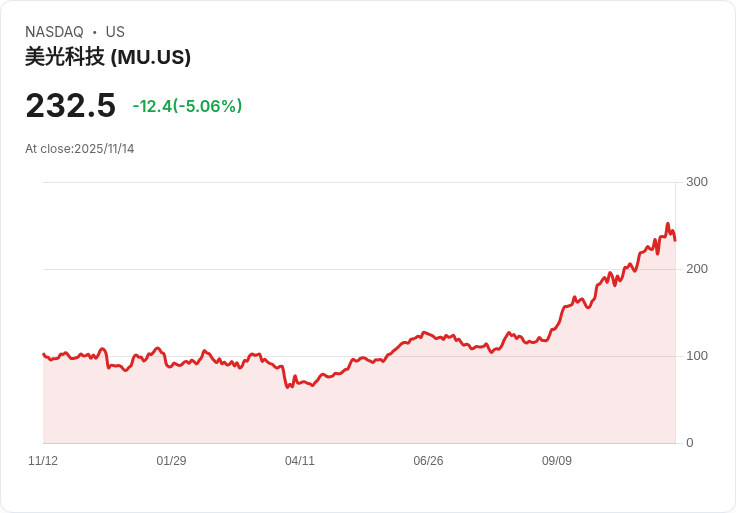The width and height of the screenshot is (736, 513).
Task: Click the late June local peak on the price line
Action: (424, 332)
